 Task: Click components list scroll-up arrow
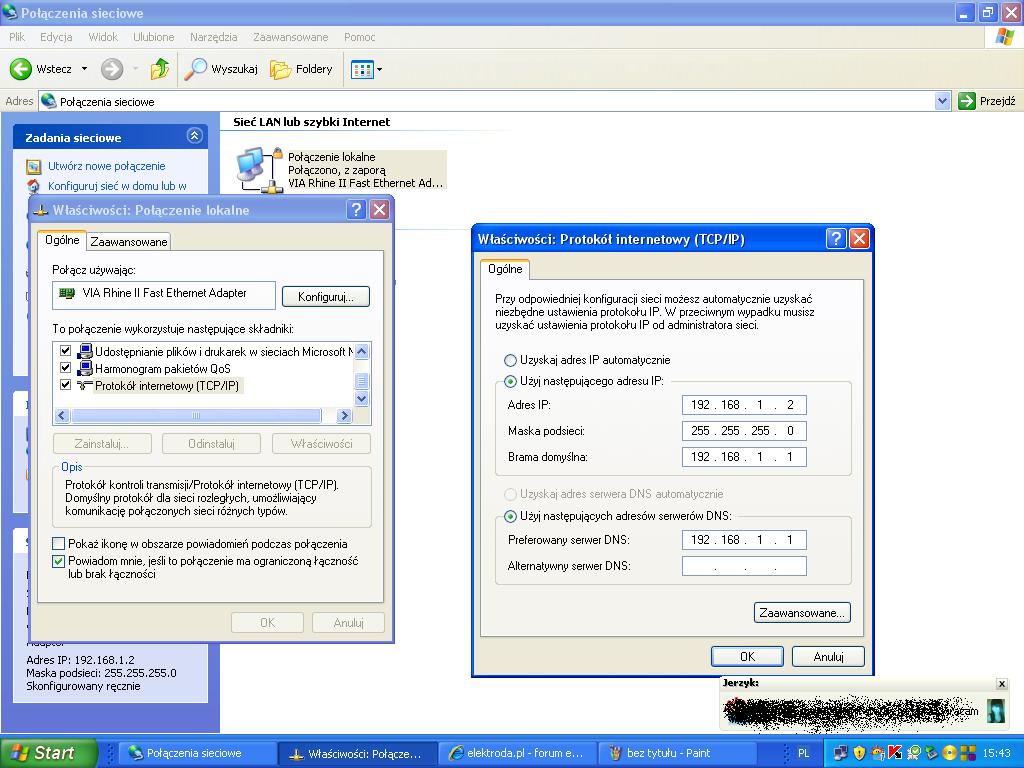[x=362, y=351]
